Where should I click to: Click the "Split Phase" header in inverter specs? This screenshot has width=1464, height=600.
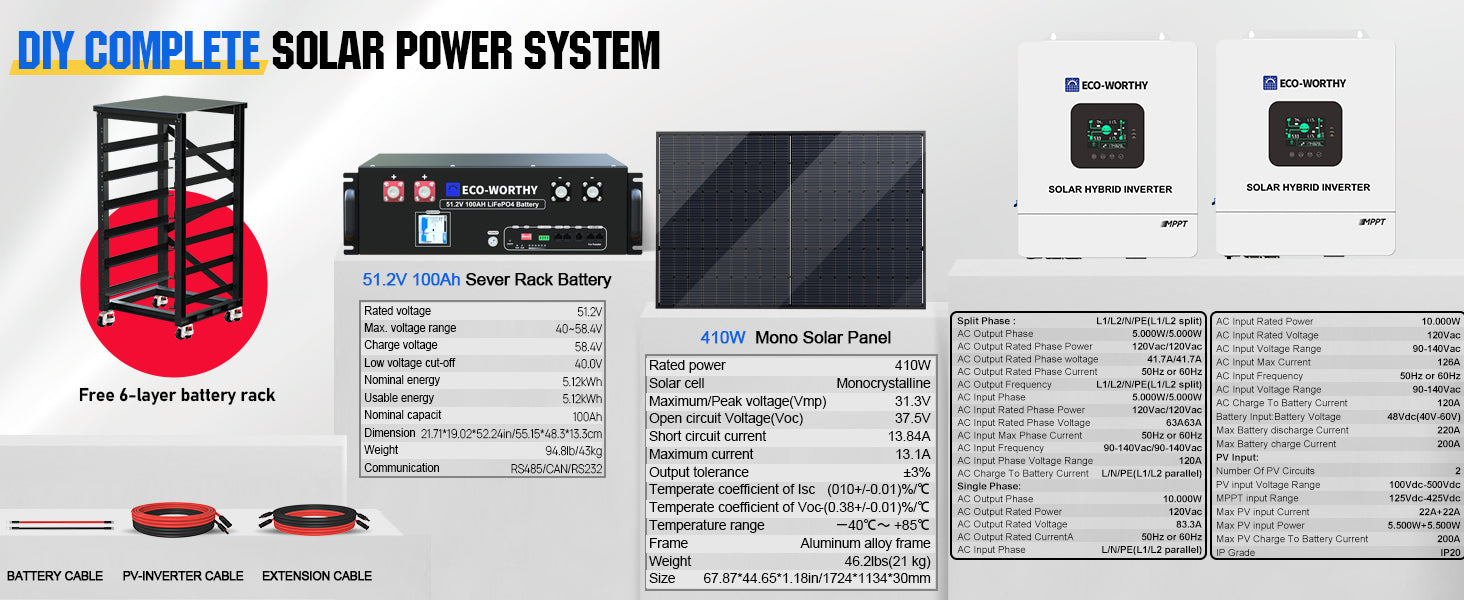pos(986,321)
